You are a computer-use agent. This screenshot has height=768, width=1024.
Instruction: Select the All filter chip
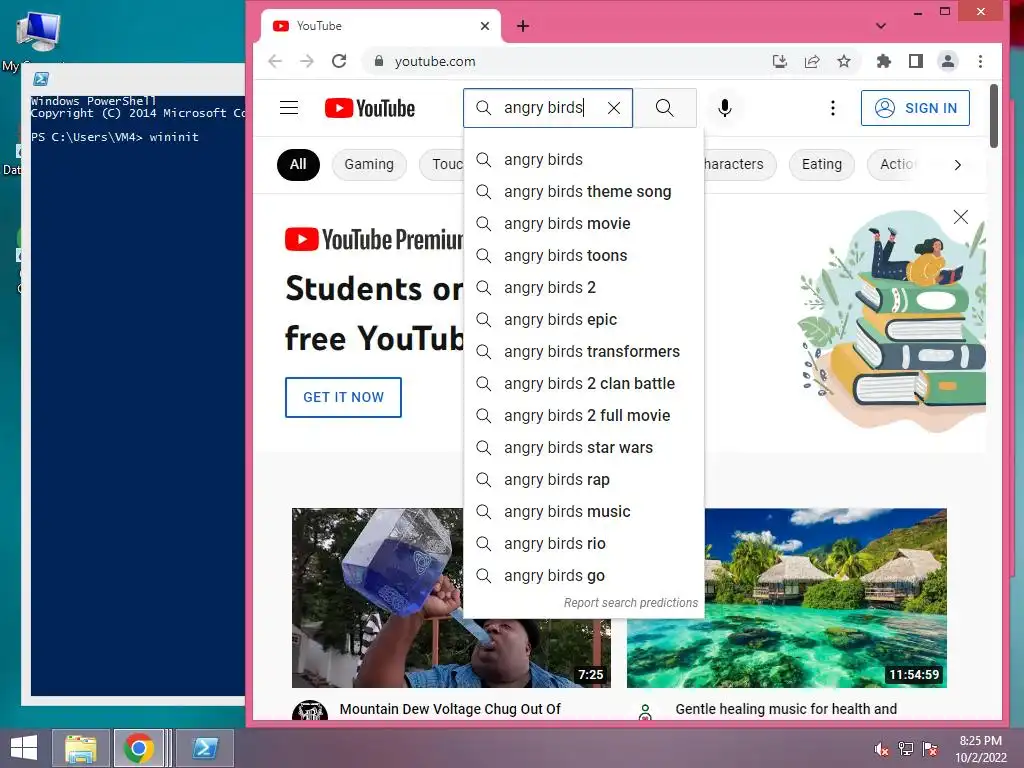pyautogui.click(x=298, y=164)
